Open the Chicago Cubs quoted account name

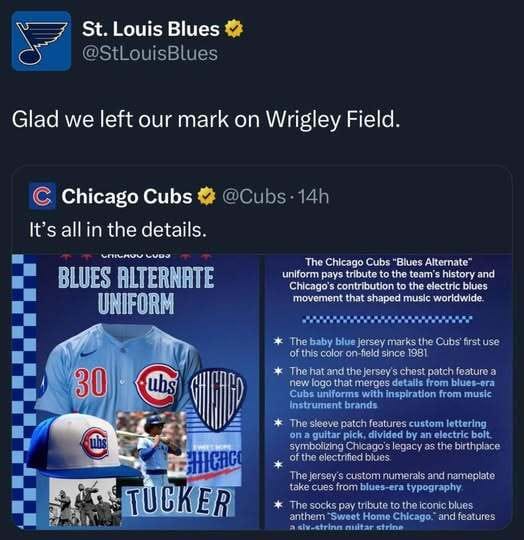click(127, 196)
